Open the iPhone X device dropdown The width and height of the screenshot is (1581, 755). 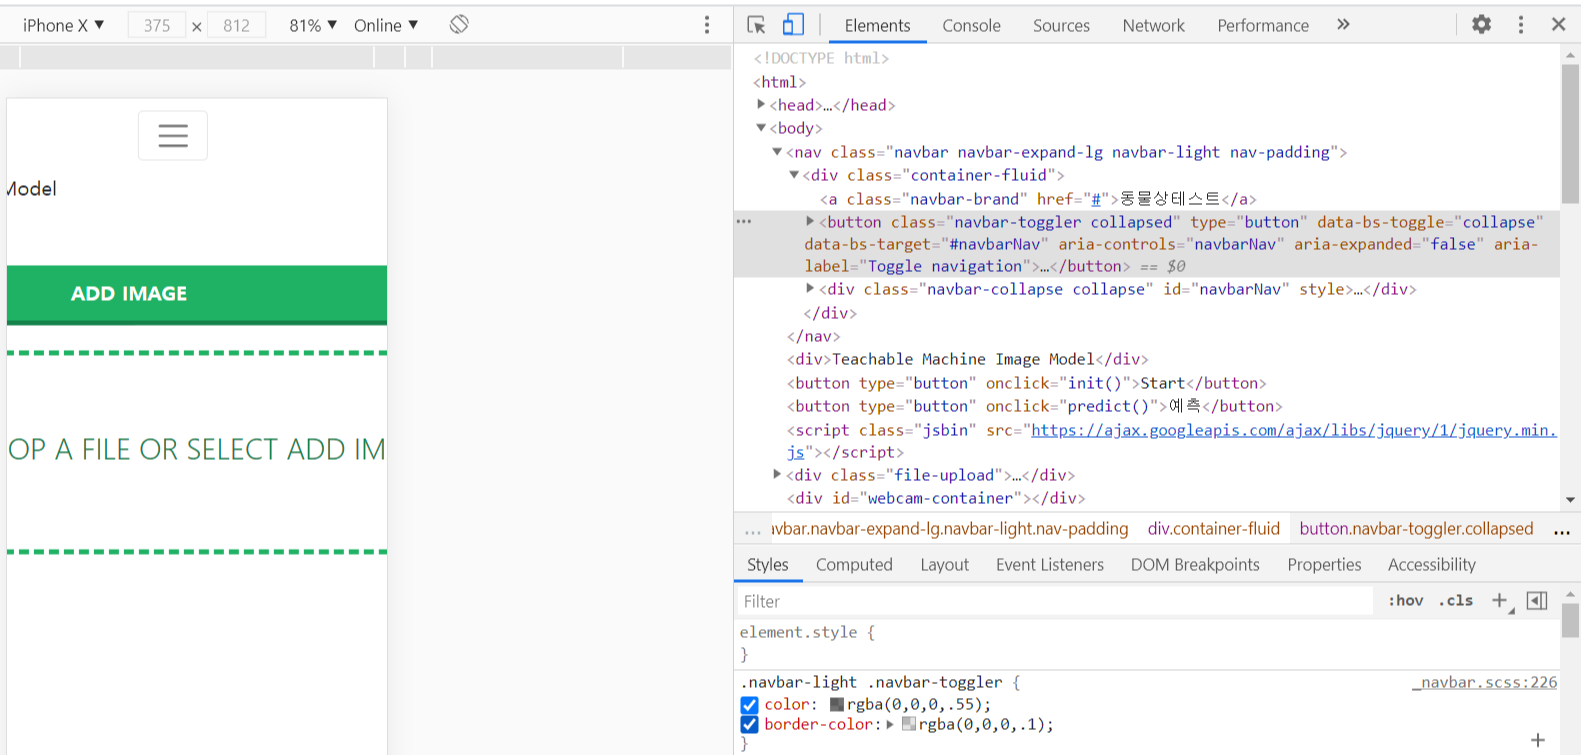pyautogui.click(x=63, y=25)
